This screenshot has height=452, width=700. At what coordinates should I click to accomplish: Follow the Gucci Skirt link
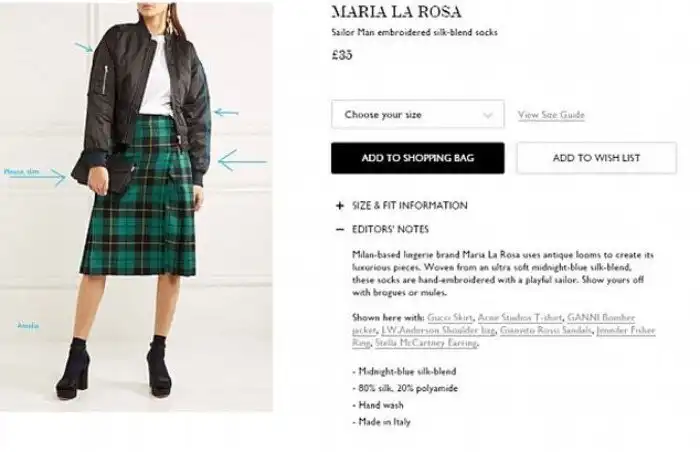449,318
